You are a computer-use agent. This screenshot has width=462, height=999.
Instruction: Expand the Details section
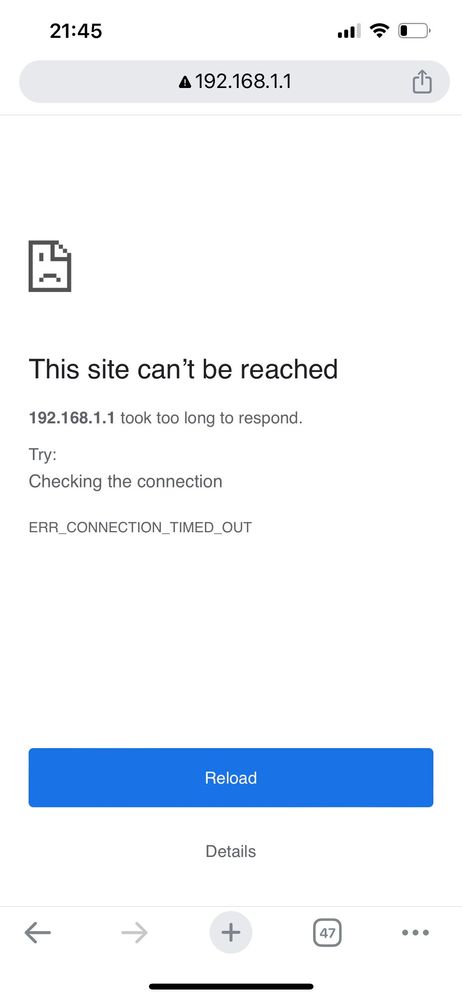(x=231, y=851)
